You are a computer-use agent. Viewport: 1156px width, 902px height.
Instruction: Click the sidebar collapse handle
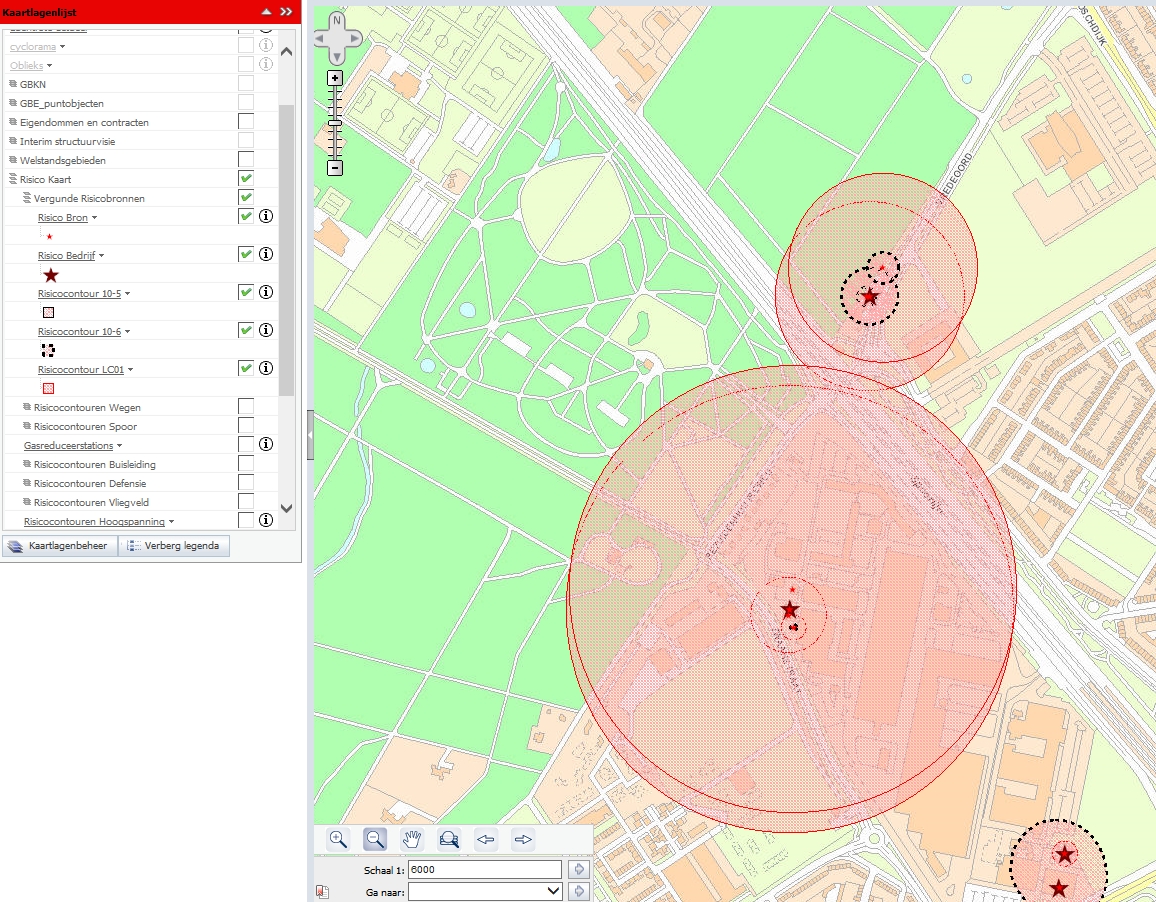[310, 435]
